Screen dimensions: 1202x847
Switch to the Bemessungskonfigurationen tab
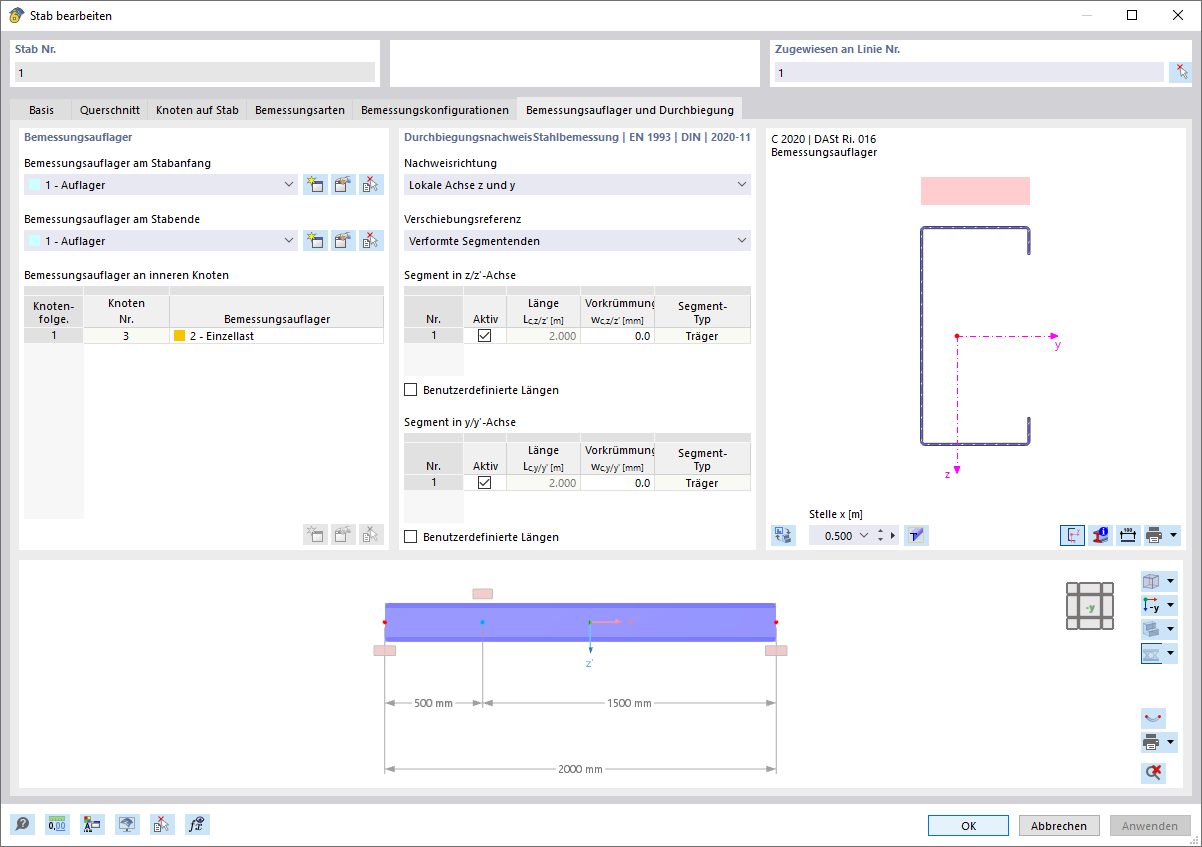435,110
